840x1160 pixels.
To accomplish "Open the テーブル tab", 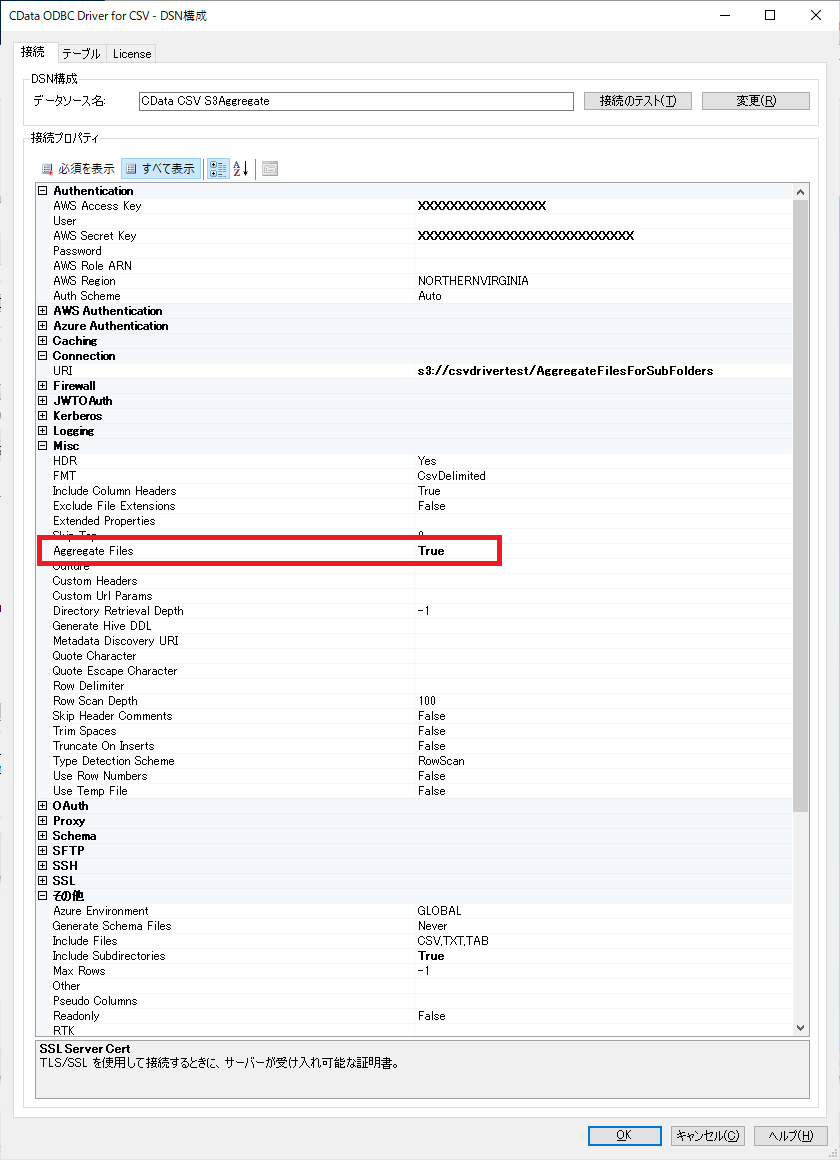I will (x=81, y=54).
